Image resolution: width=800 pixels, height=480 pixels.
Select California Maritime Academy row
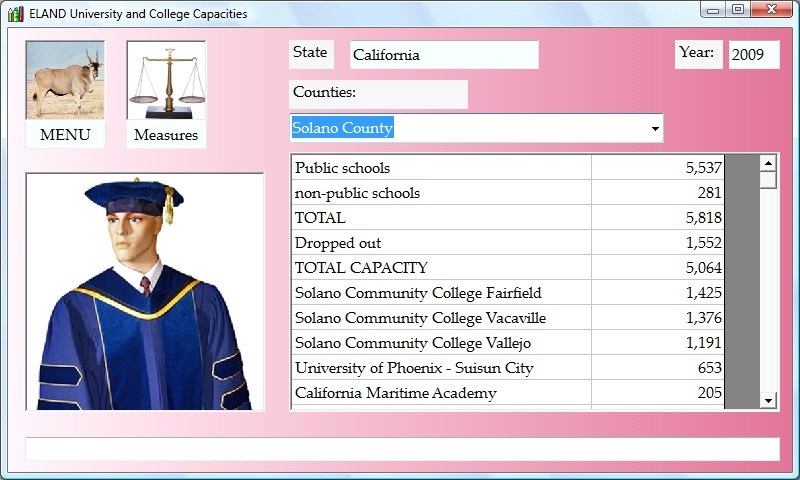(440, 393)
